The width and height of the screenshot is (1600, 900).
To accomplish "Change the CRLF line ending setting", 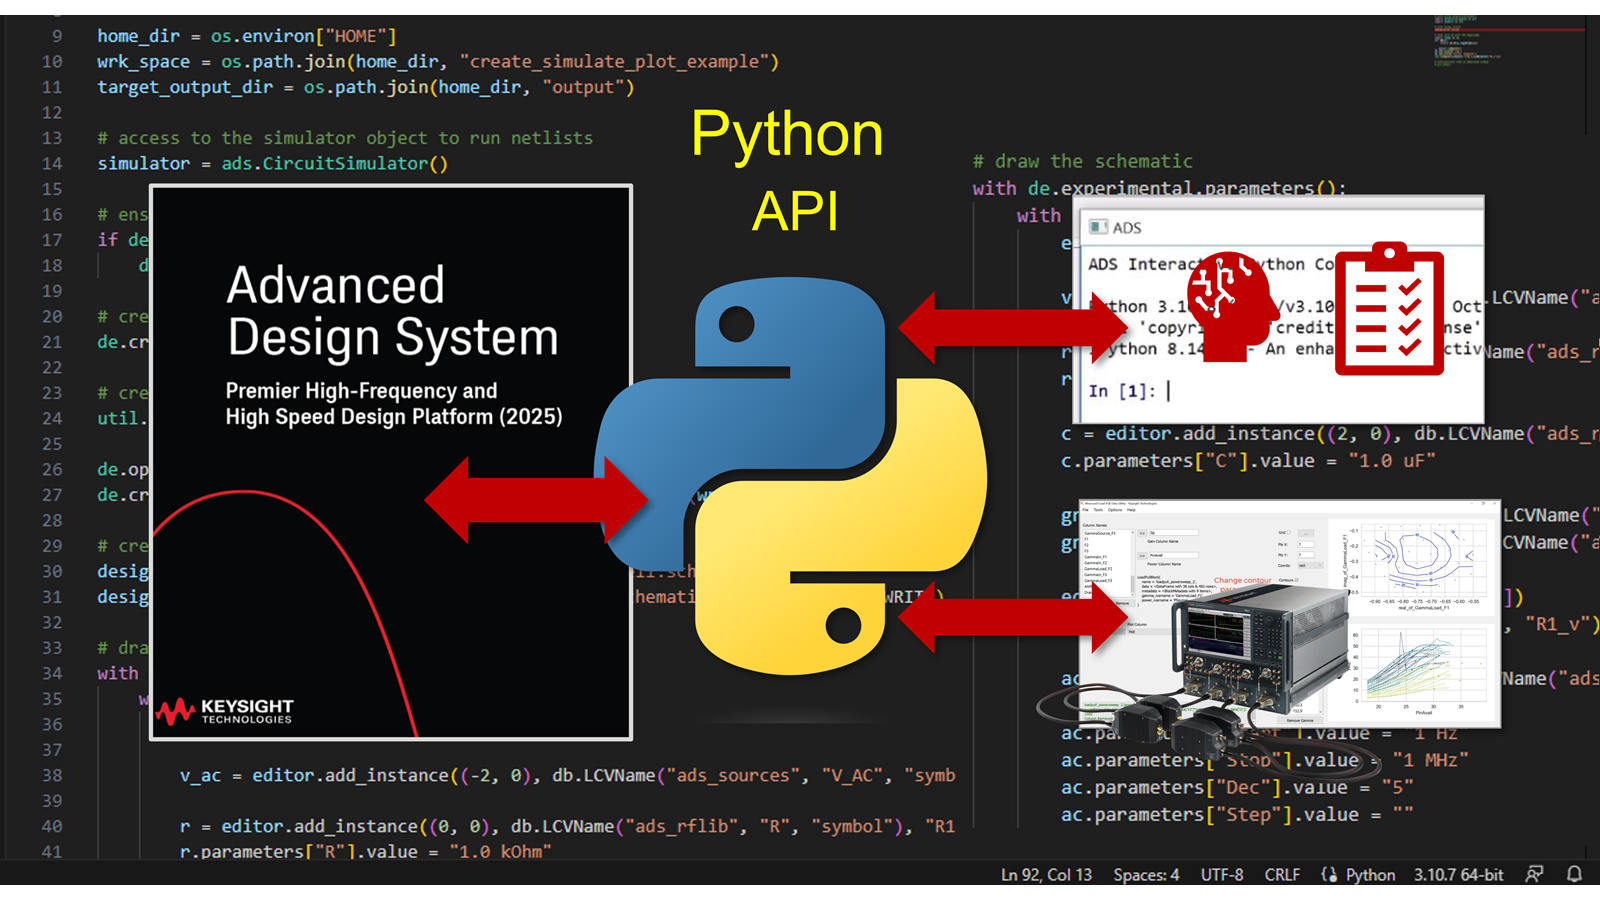I will (1282, 874).
